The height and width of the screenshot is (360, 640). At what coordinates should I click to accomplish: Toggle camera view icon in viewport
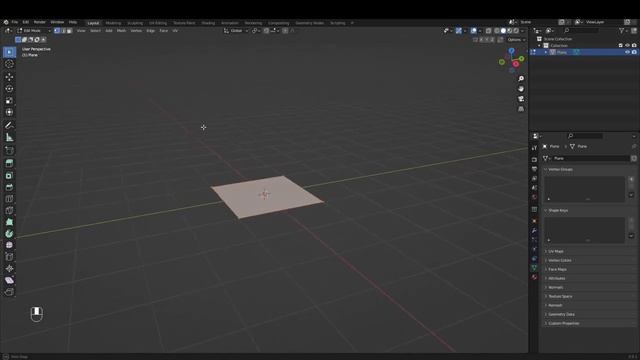(x=521, y=99)
